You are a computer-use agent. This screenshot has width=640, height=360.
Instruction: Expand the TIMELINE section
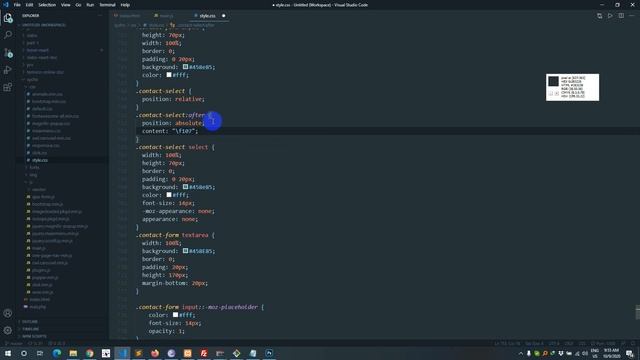pos(31,329)
